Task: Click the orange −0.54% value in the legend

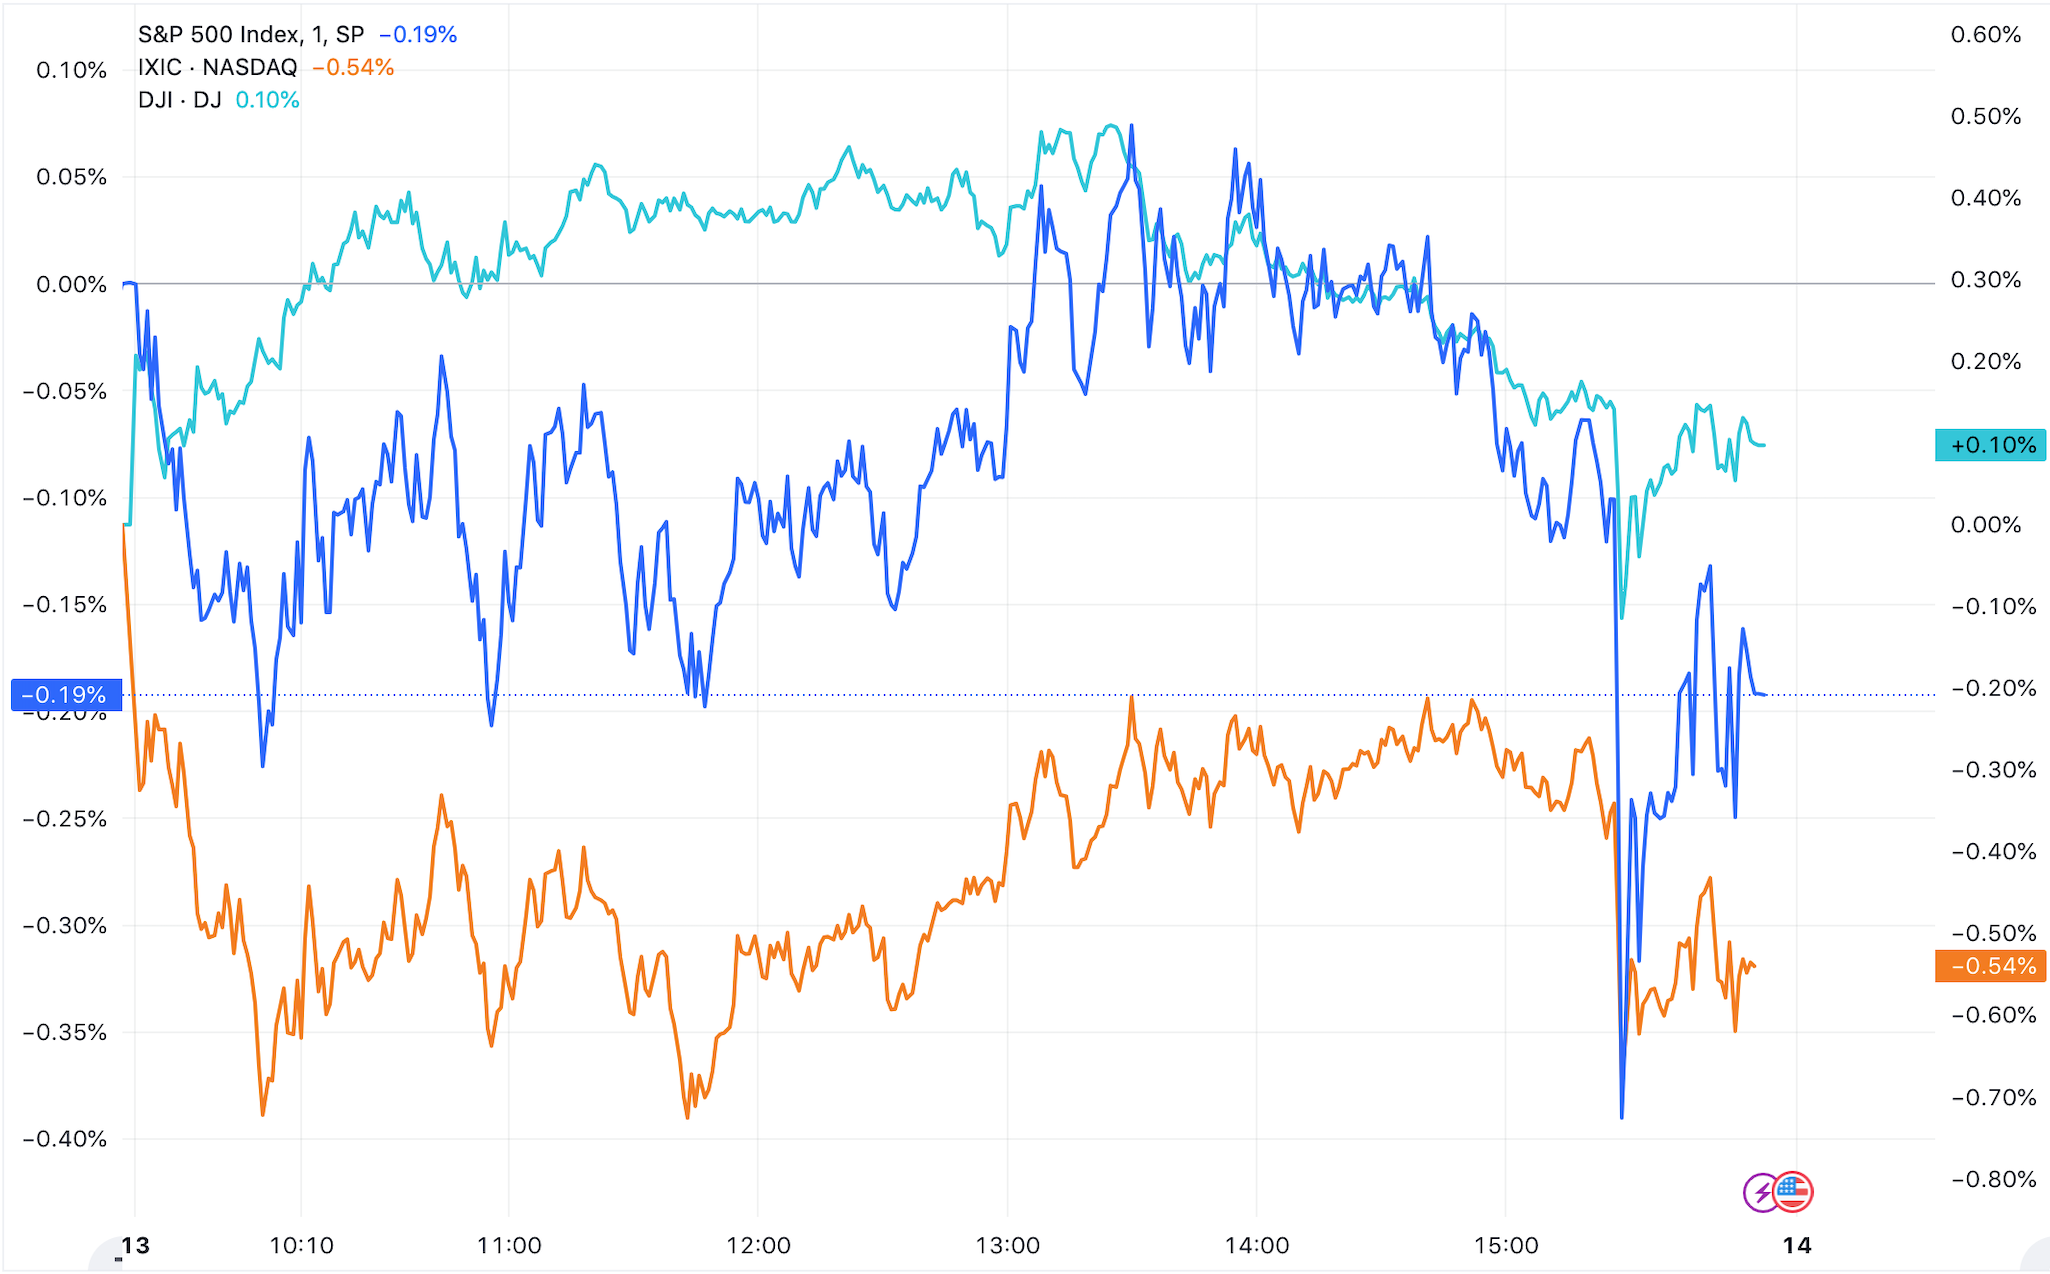Action: (353, 67)
